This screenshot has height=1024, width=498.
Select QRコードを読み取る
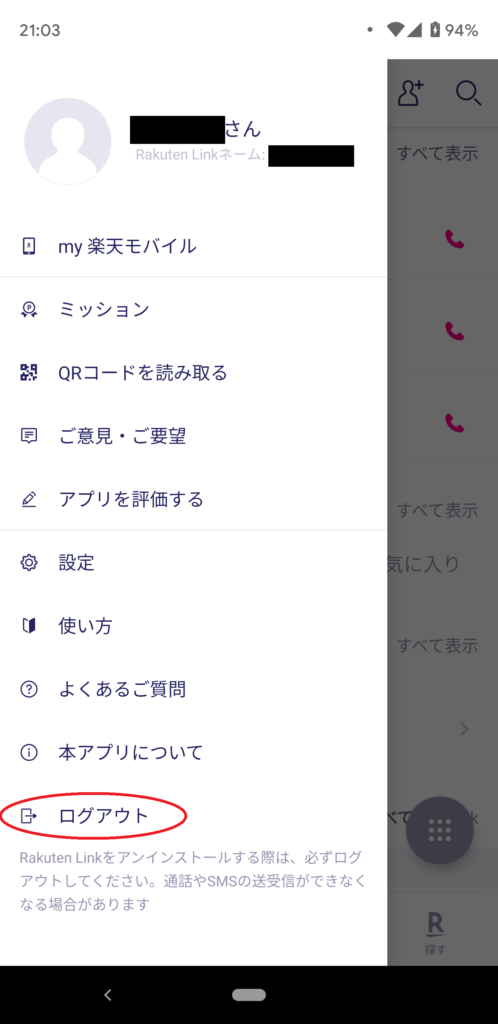coord(193,373)
